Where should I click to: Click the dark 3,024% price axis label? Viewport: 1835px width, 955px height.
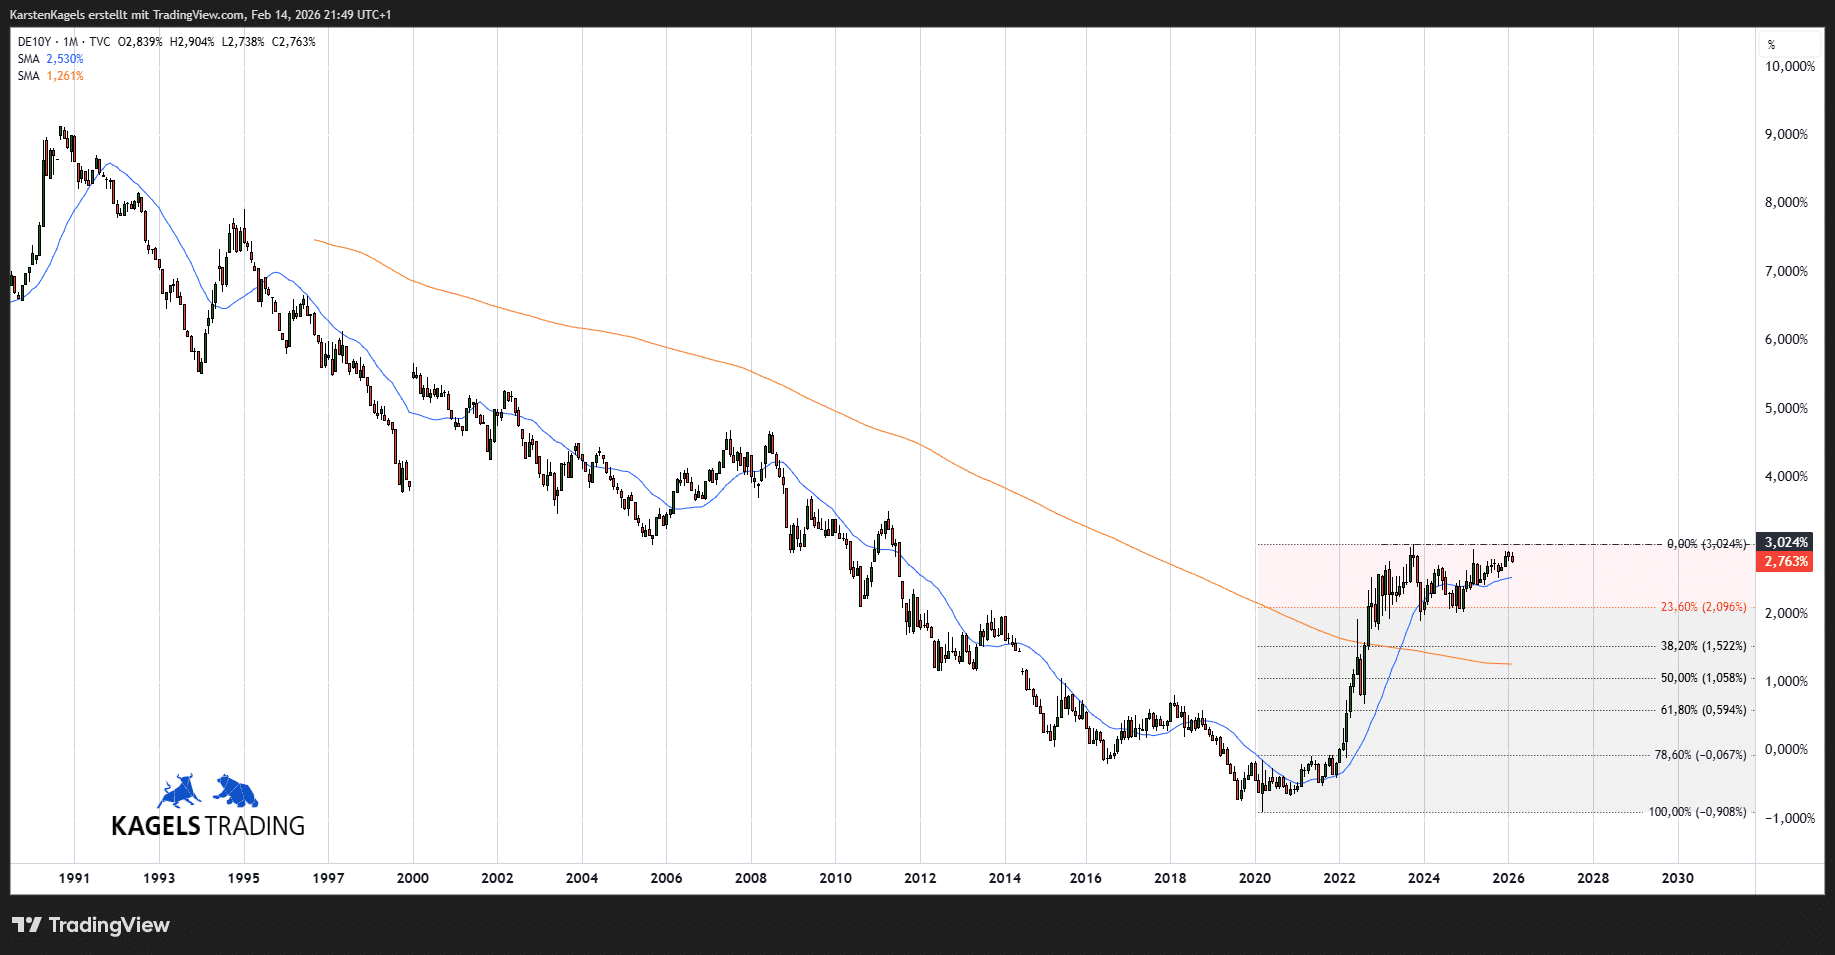(x=1785, y=543)
